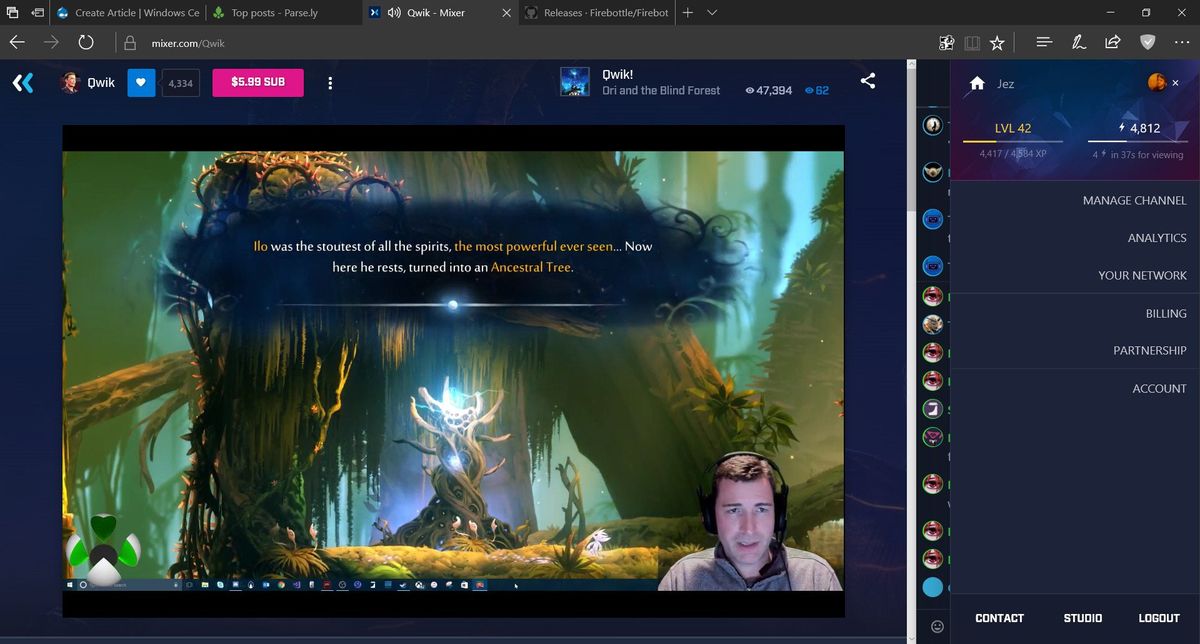Screen dimensions: 1200x644
Task: Open ANALYTICS from the account menu
Action: 1157,238
